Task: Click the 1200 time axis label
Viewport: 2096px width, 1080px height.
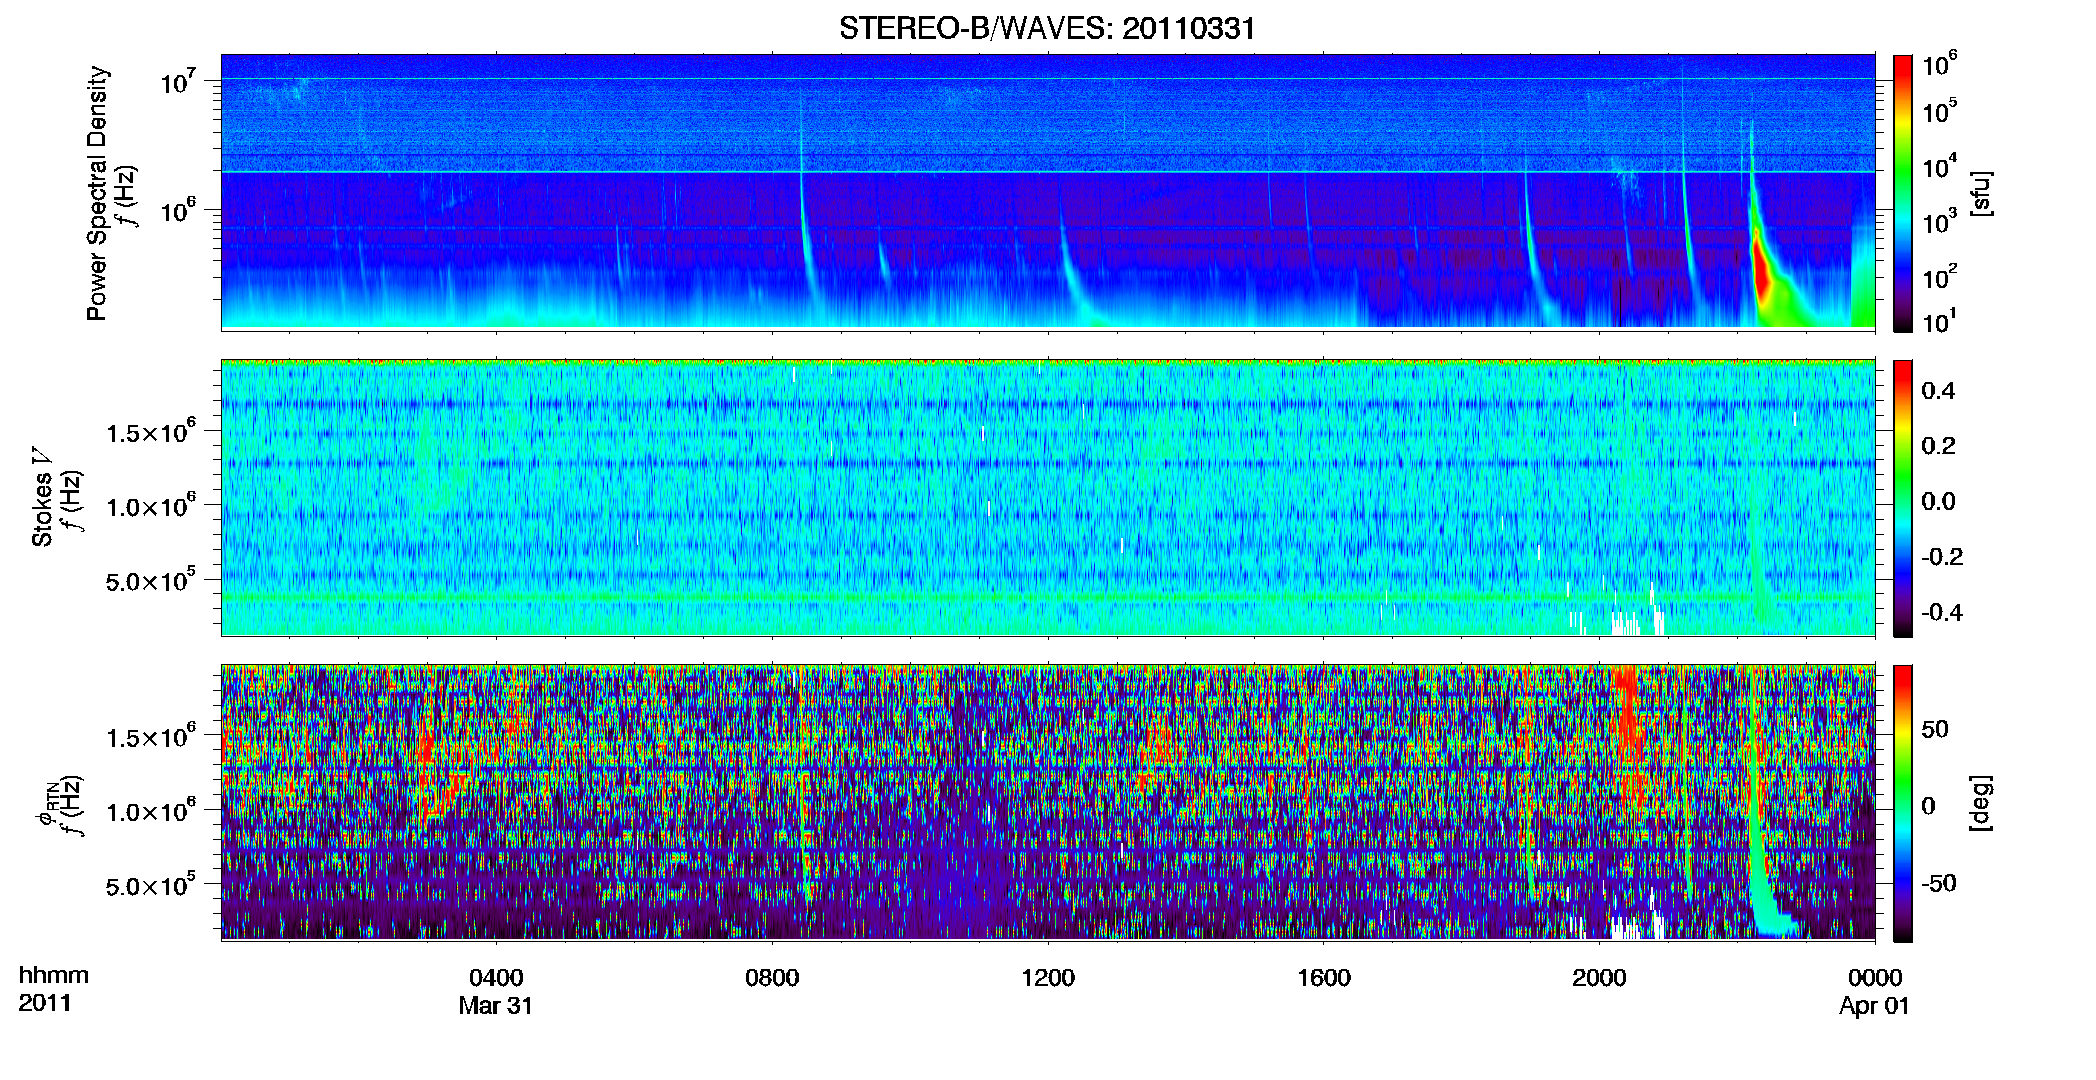Action: tap(1048, 978)
